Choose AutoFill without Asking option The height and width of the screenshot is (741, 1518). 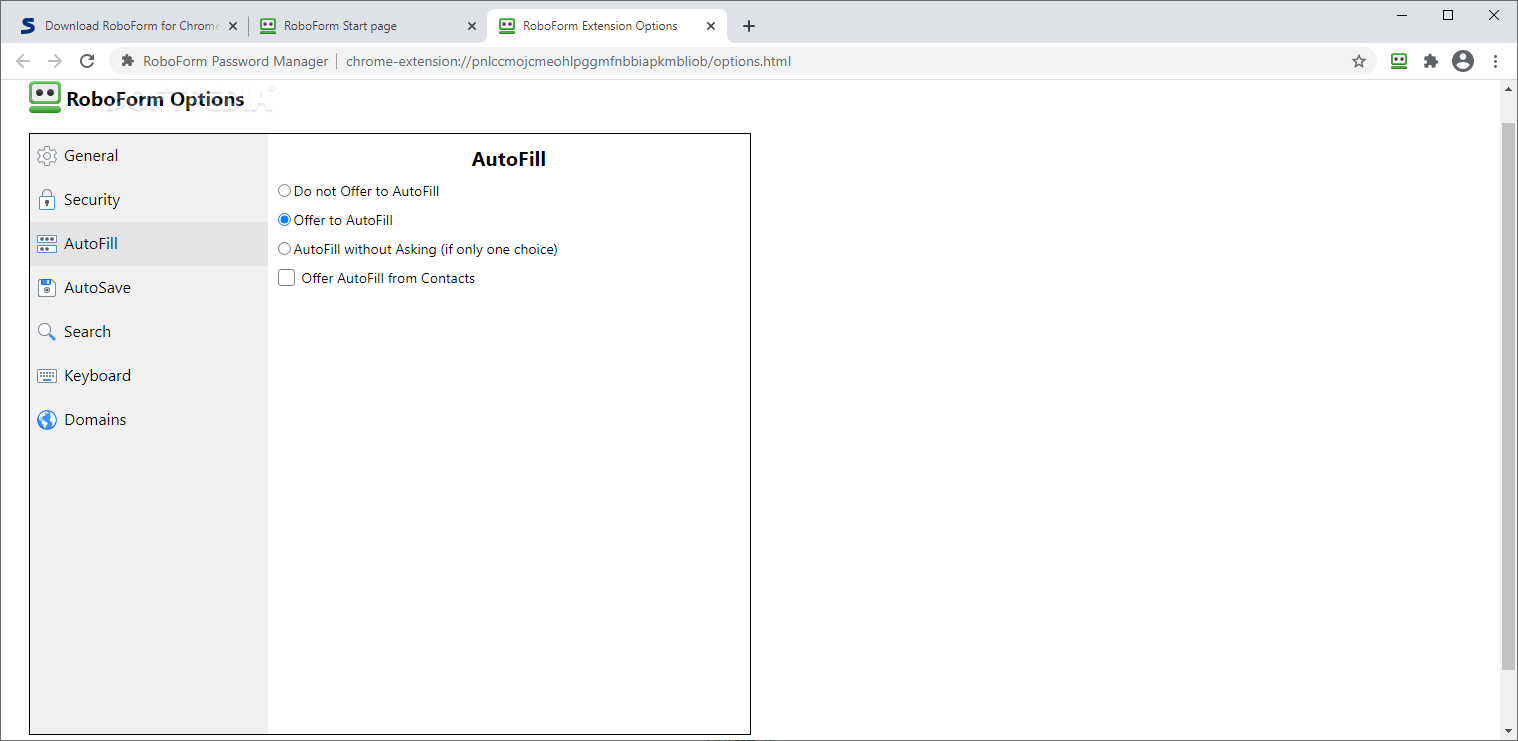tap(284, 248)
